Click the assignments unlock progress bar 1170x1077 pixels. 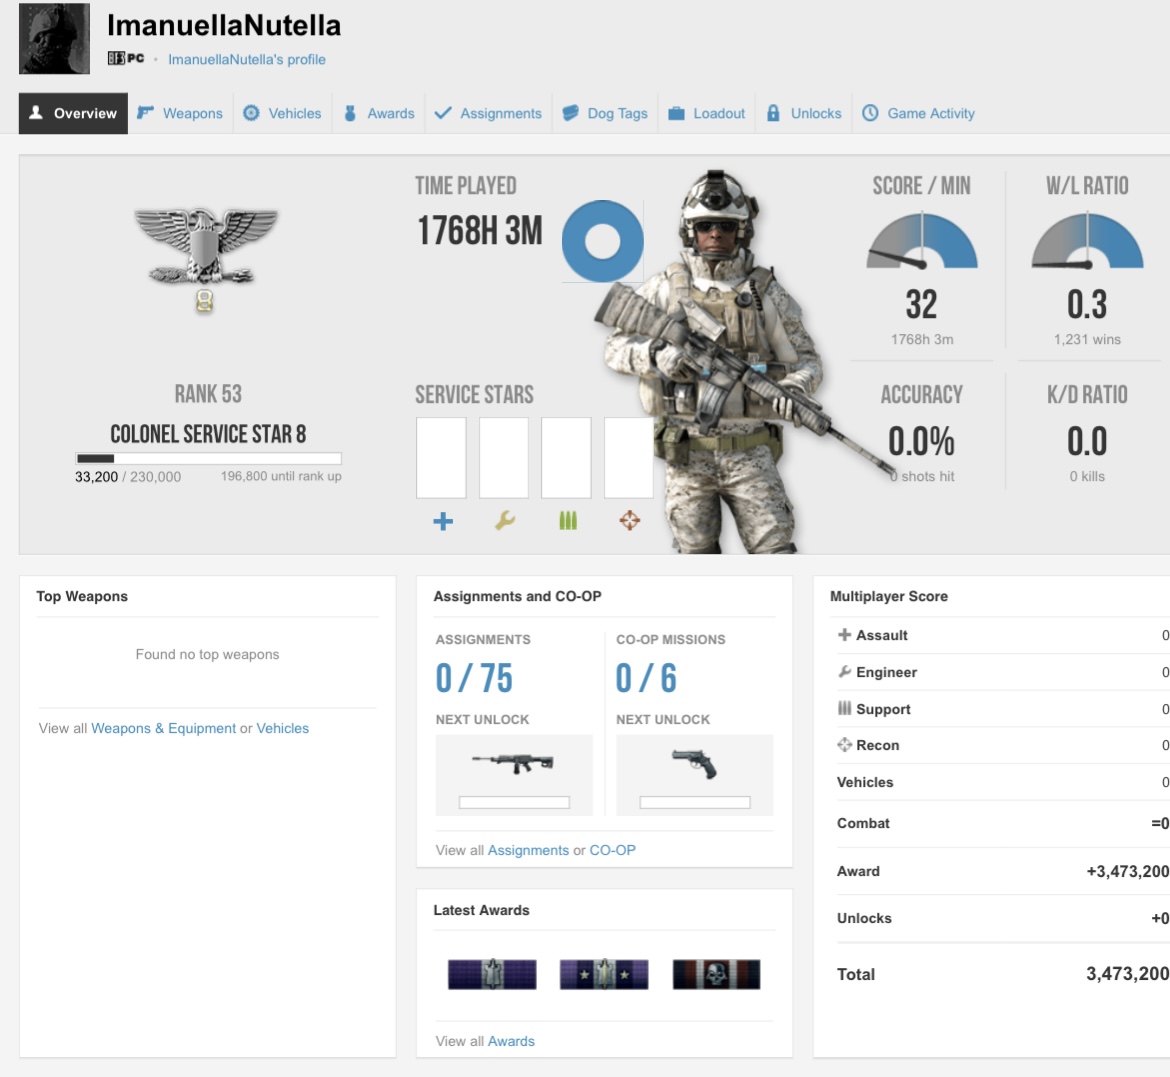pyautogui.click(x=514, y=802)
